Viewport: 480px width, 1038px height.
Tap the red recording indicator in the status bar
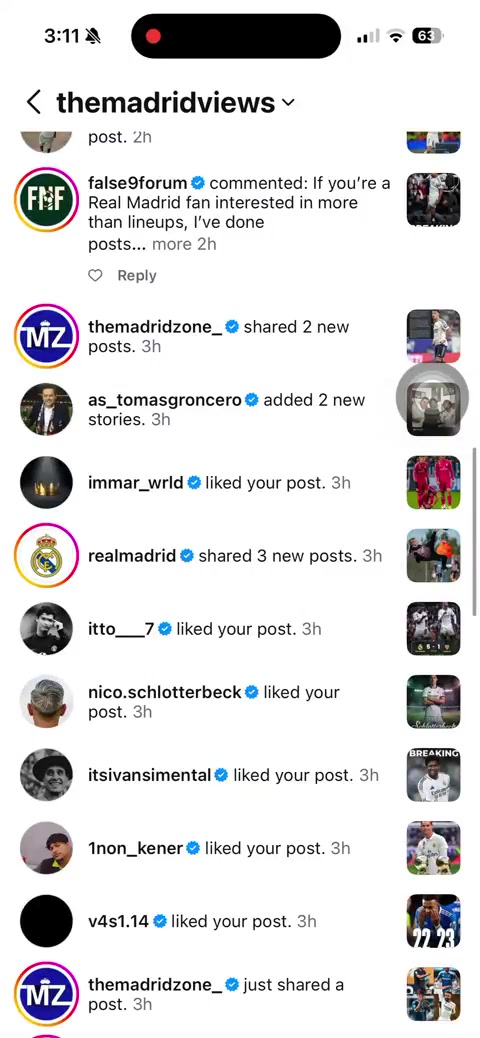click(x=153, y=36)
